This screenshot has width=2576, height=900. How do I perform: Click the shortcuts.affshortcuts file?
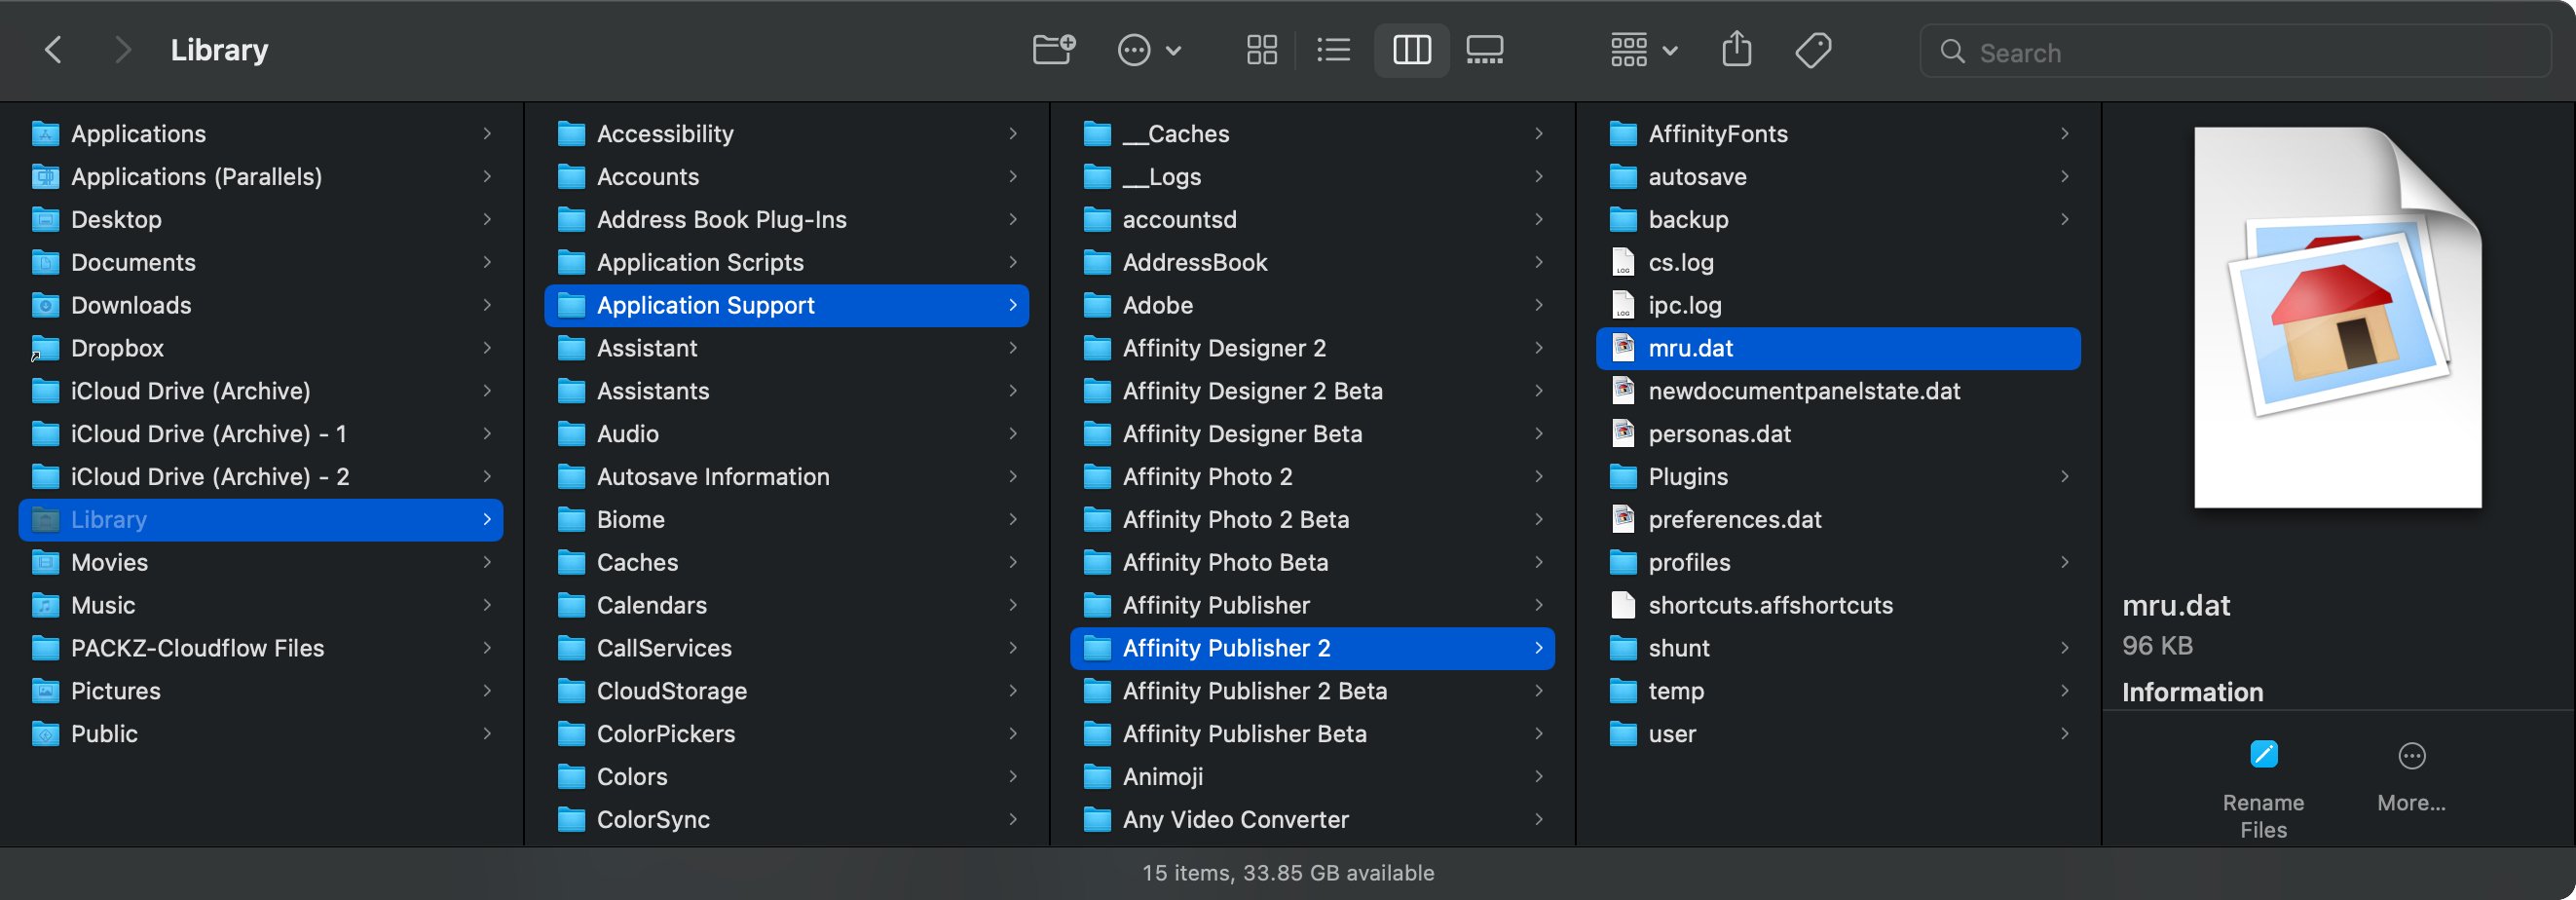(1769, 605)
